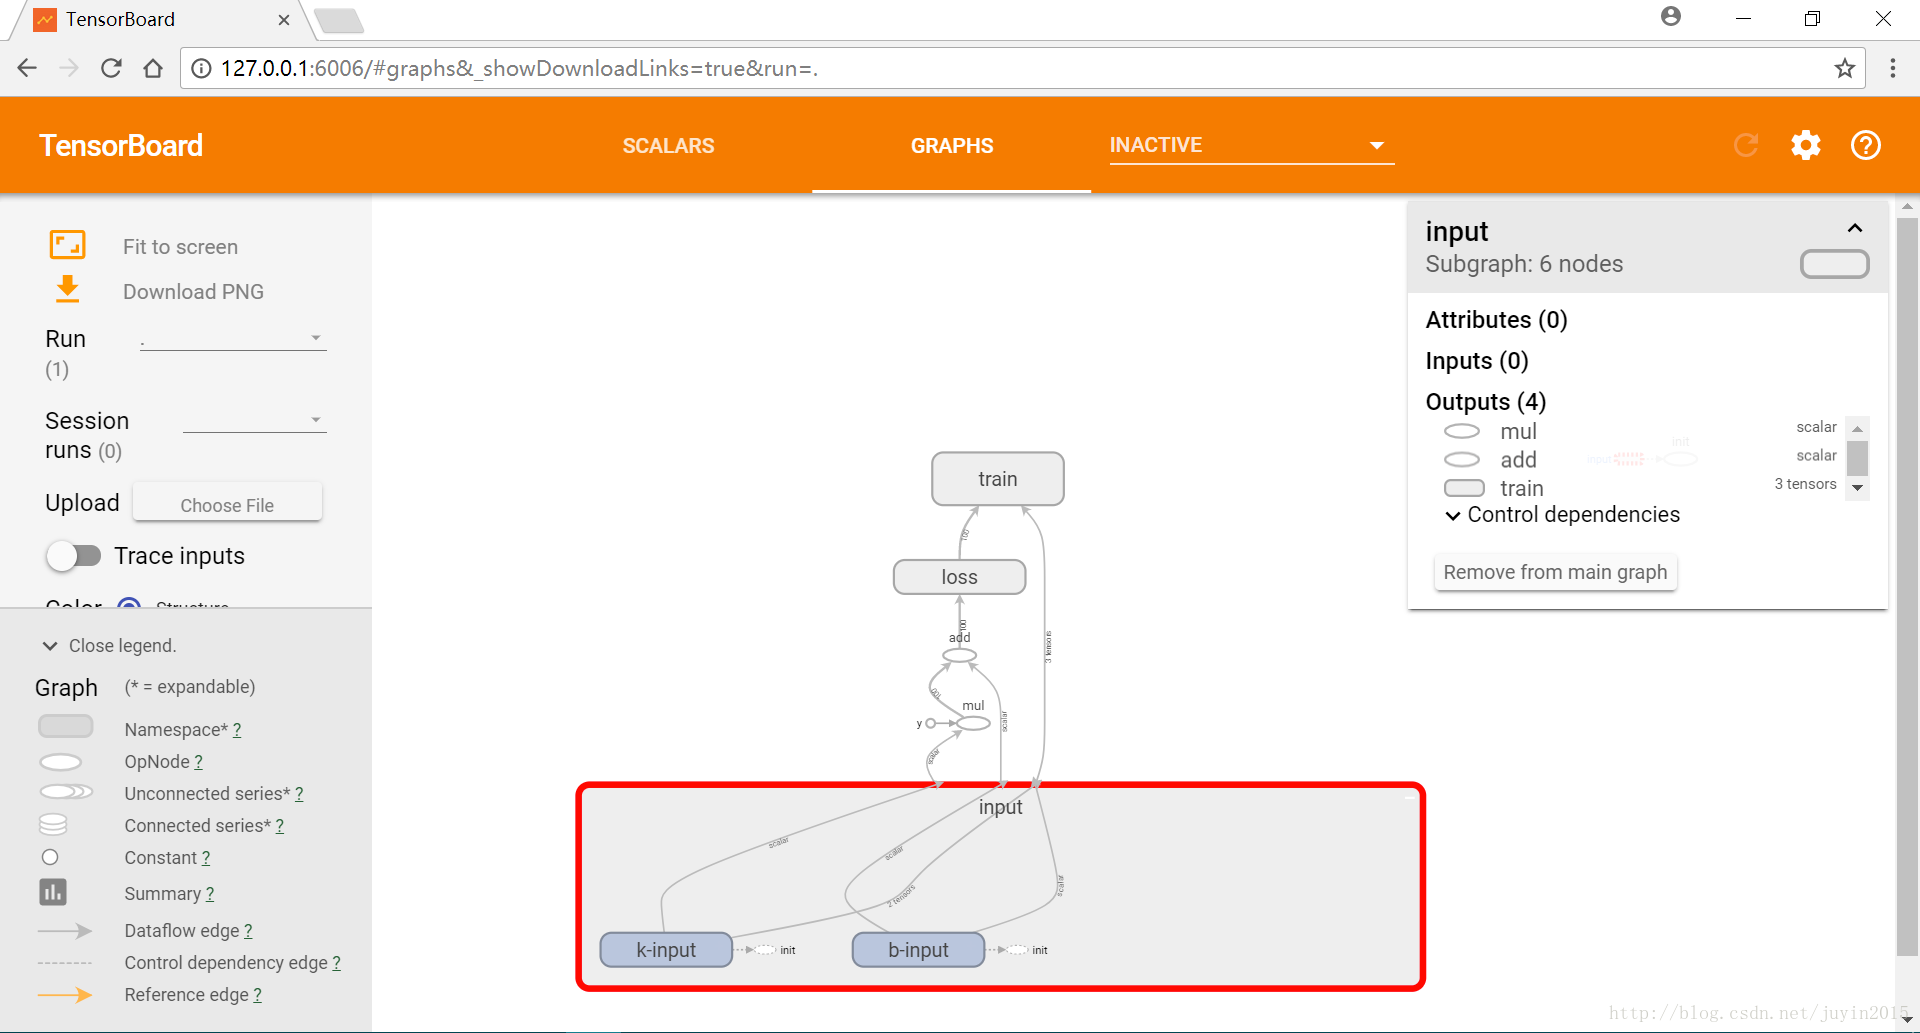Open Dataflow edge help link
Viewport: 1920px width, 1033px height.
[248, 931]
